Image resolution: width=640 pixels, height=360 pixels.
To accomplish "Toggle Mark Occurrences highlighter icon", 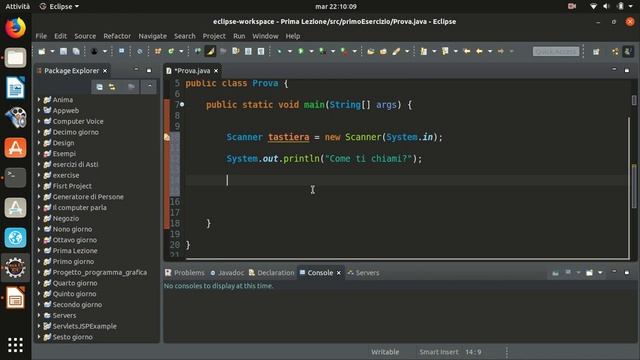I will click(210, 51).
